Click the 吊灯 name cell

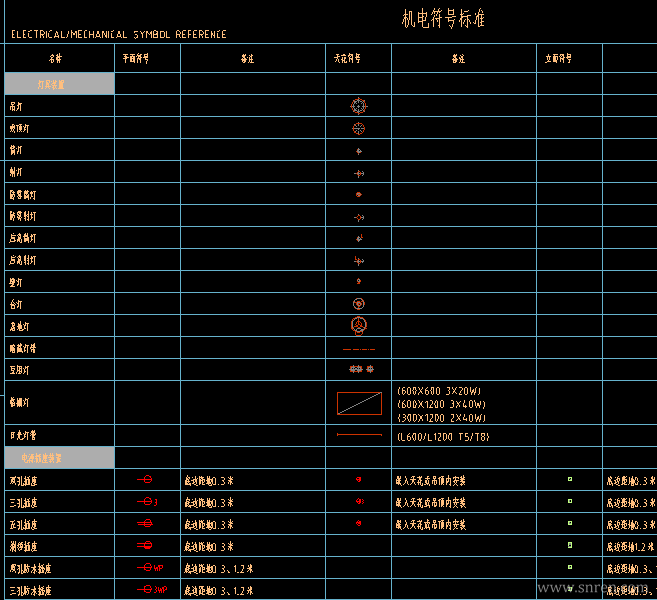(x=59, y=106)
